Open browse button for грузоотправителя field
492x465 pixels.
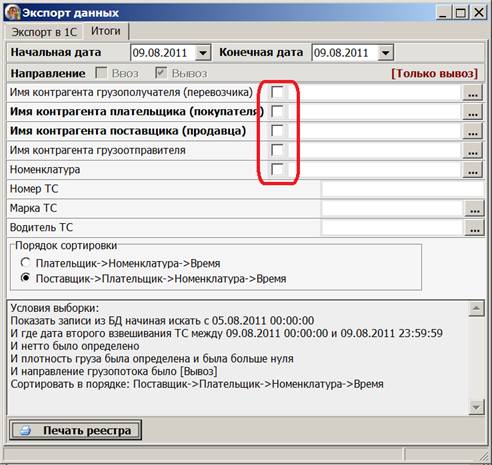click(472, 151)
